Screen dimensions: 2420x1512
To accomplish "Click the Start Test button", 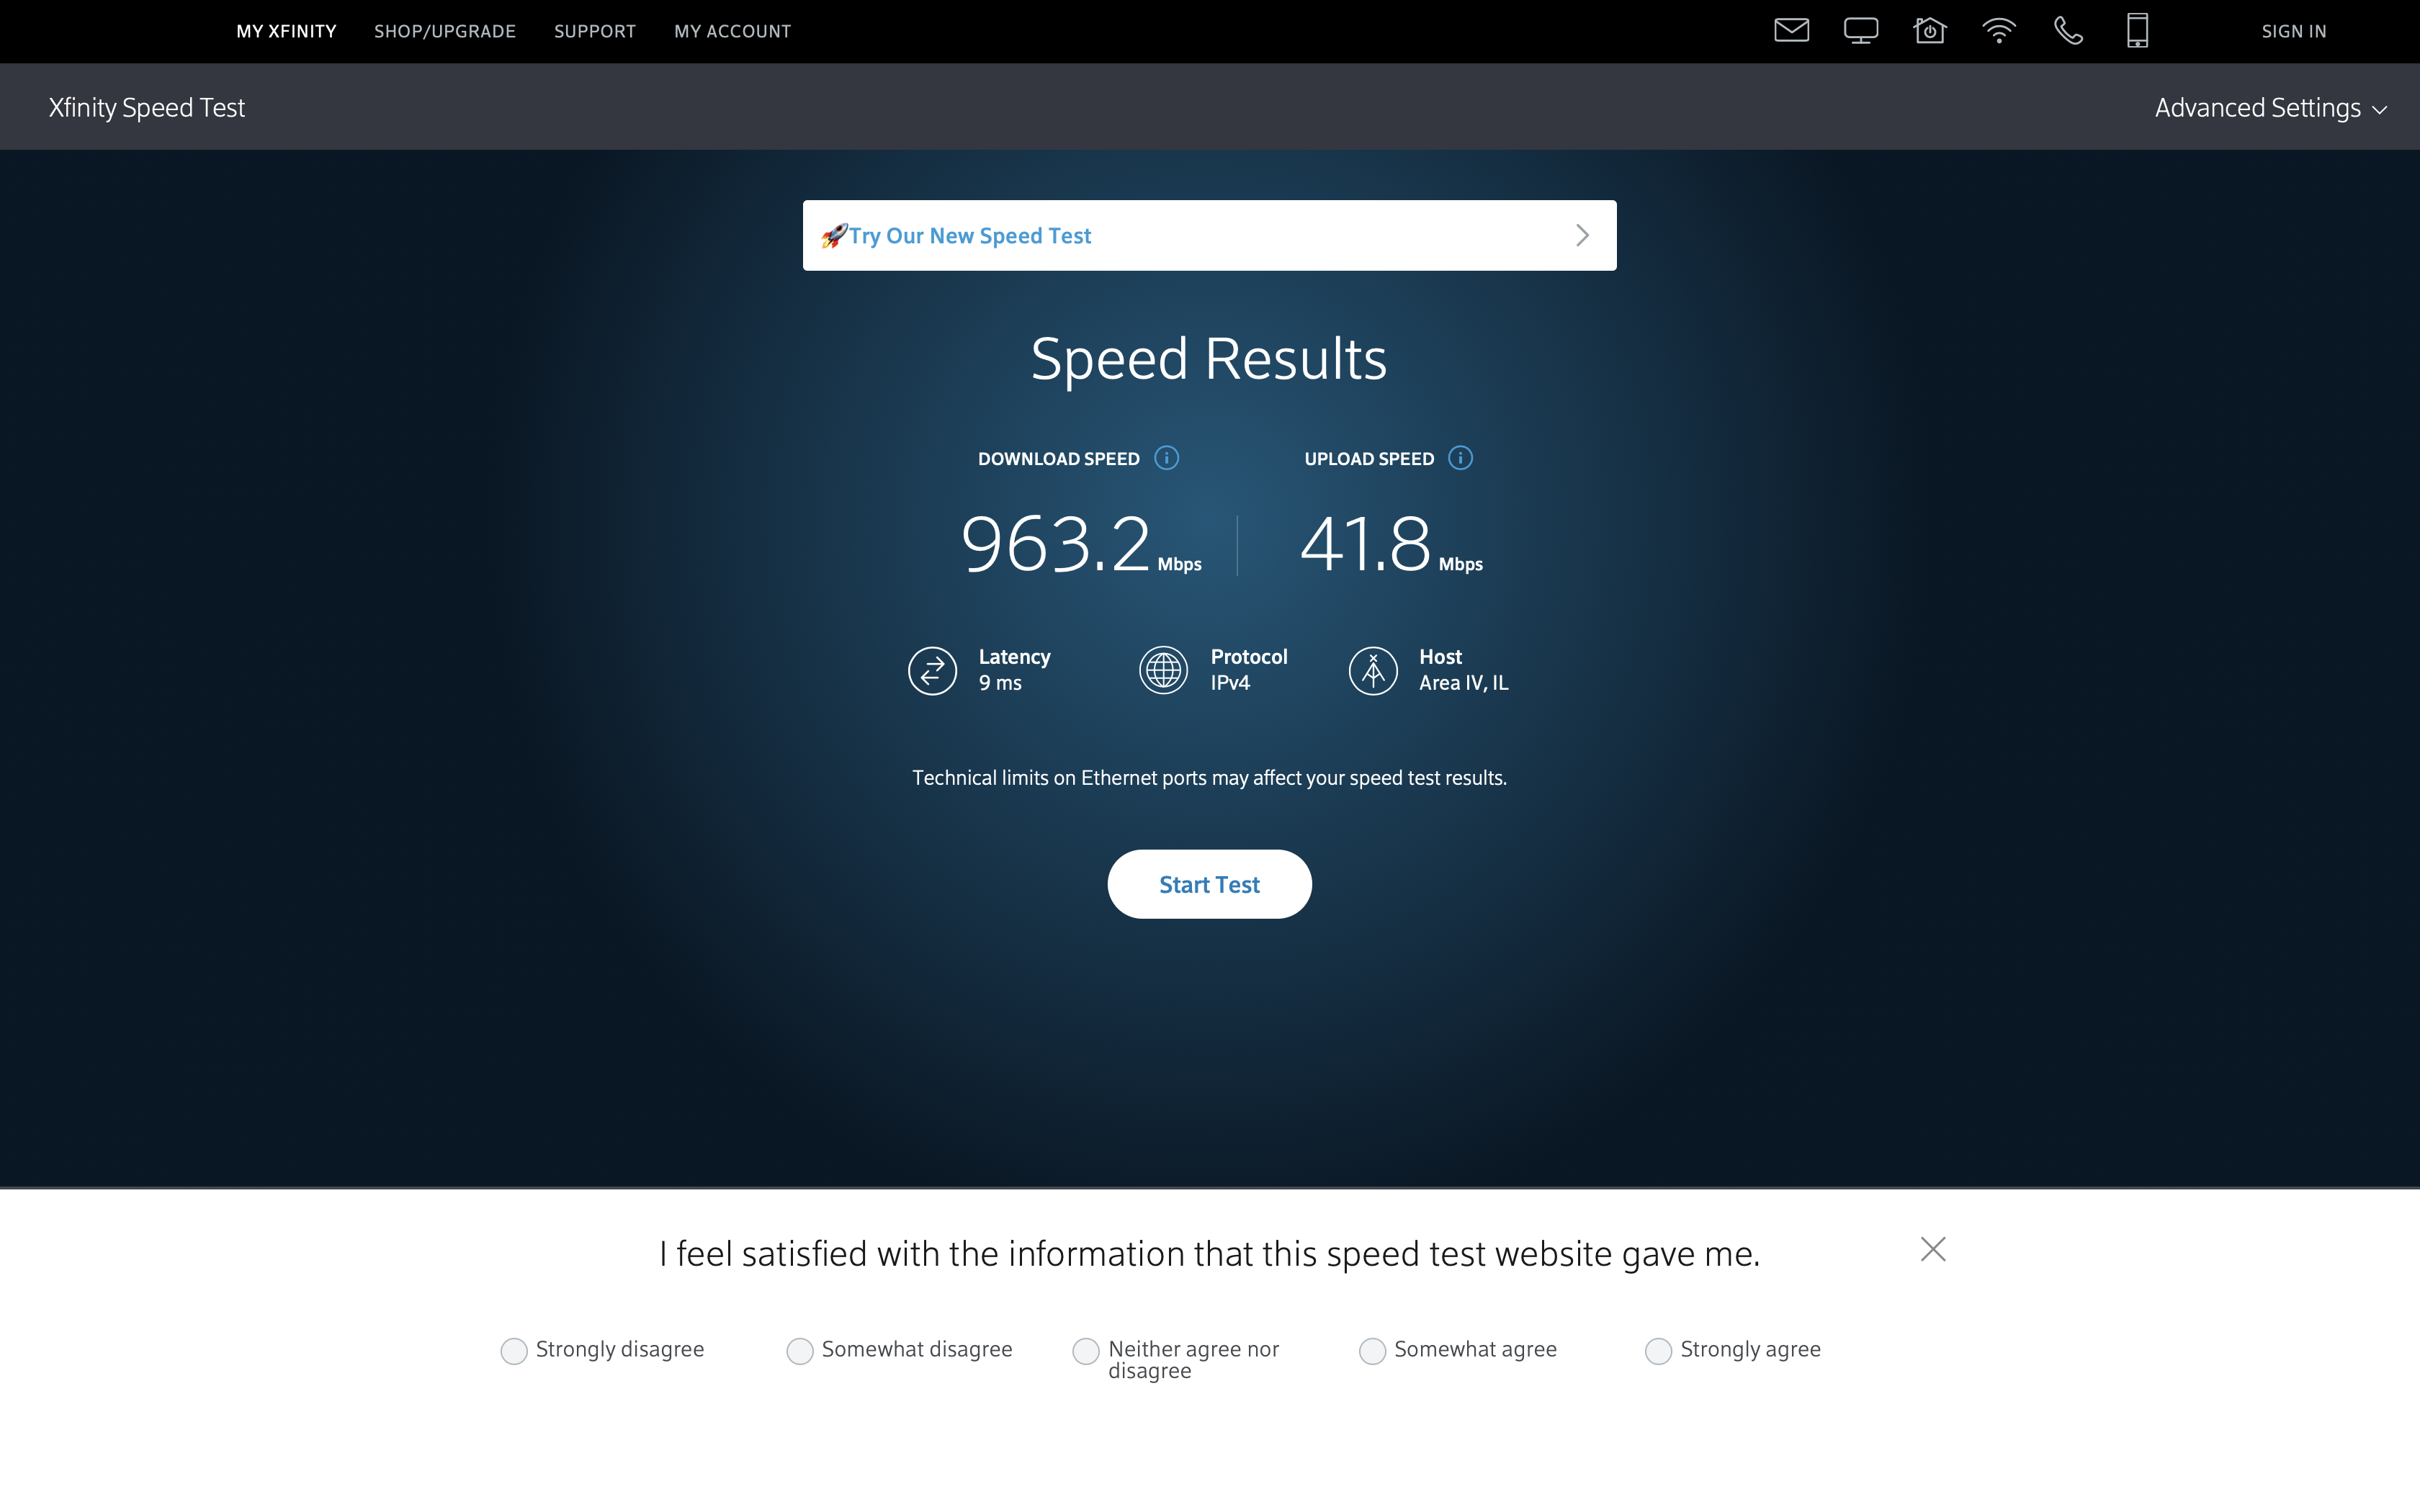I will [1209, 884].
